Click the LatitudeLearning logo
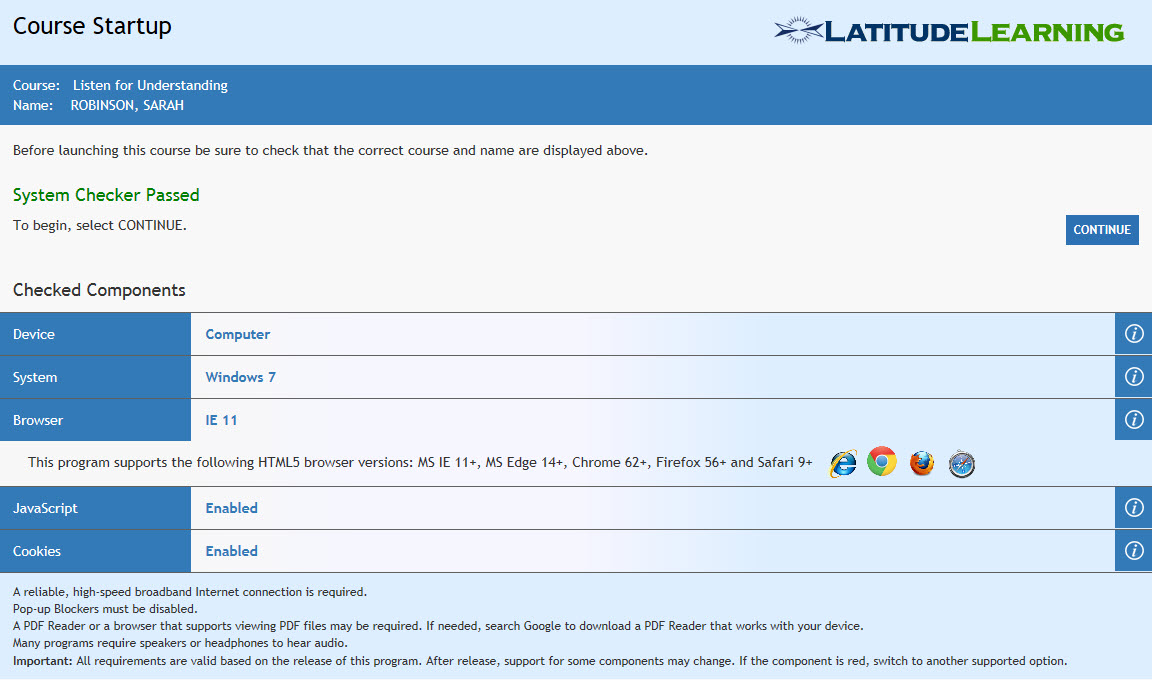The height and width of the screenshot is (680, 1152). [949, 30]
